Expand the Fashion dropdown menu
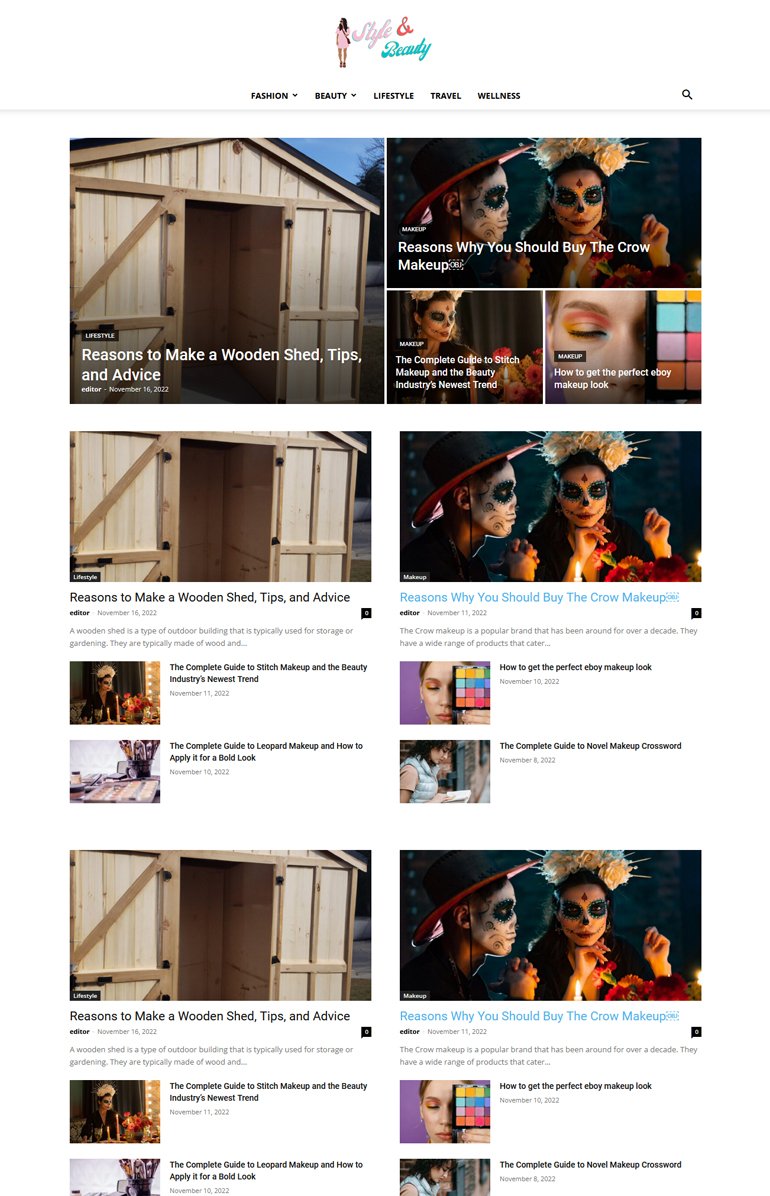770x1196 pixels. (274, 96)
